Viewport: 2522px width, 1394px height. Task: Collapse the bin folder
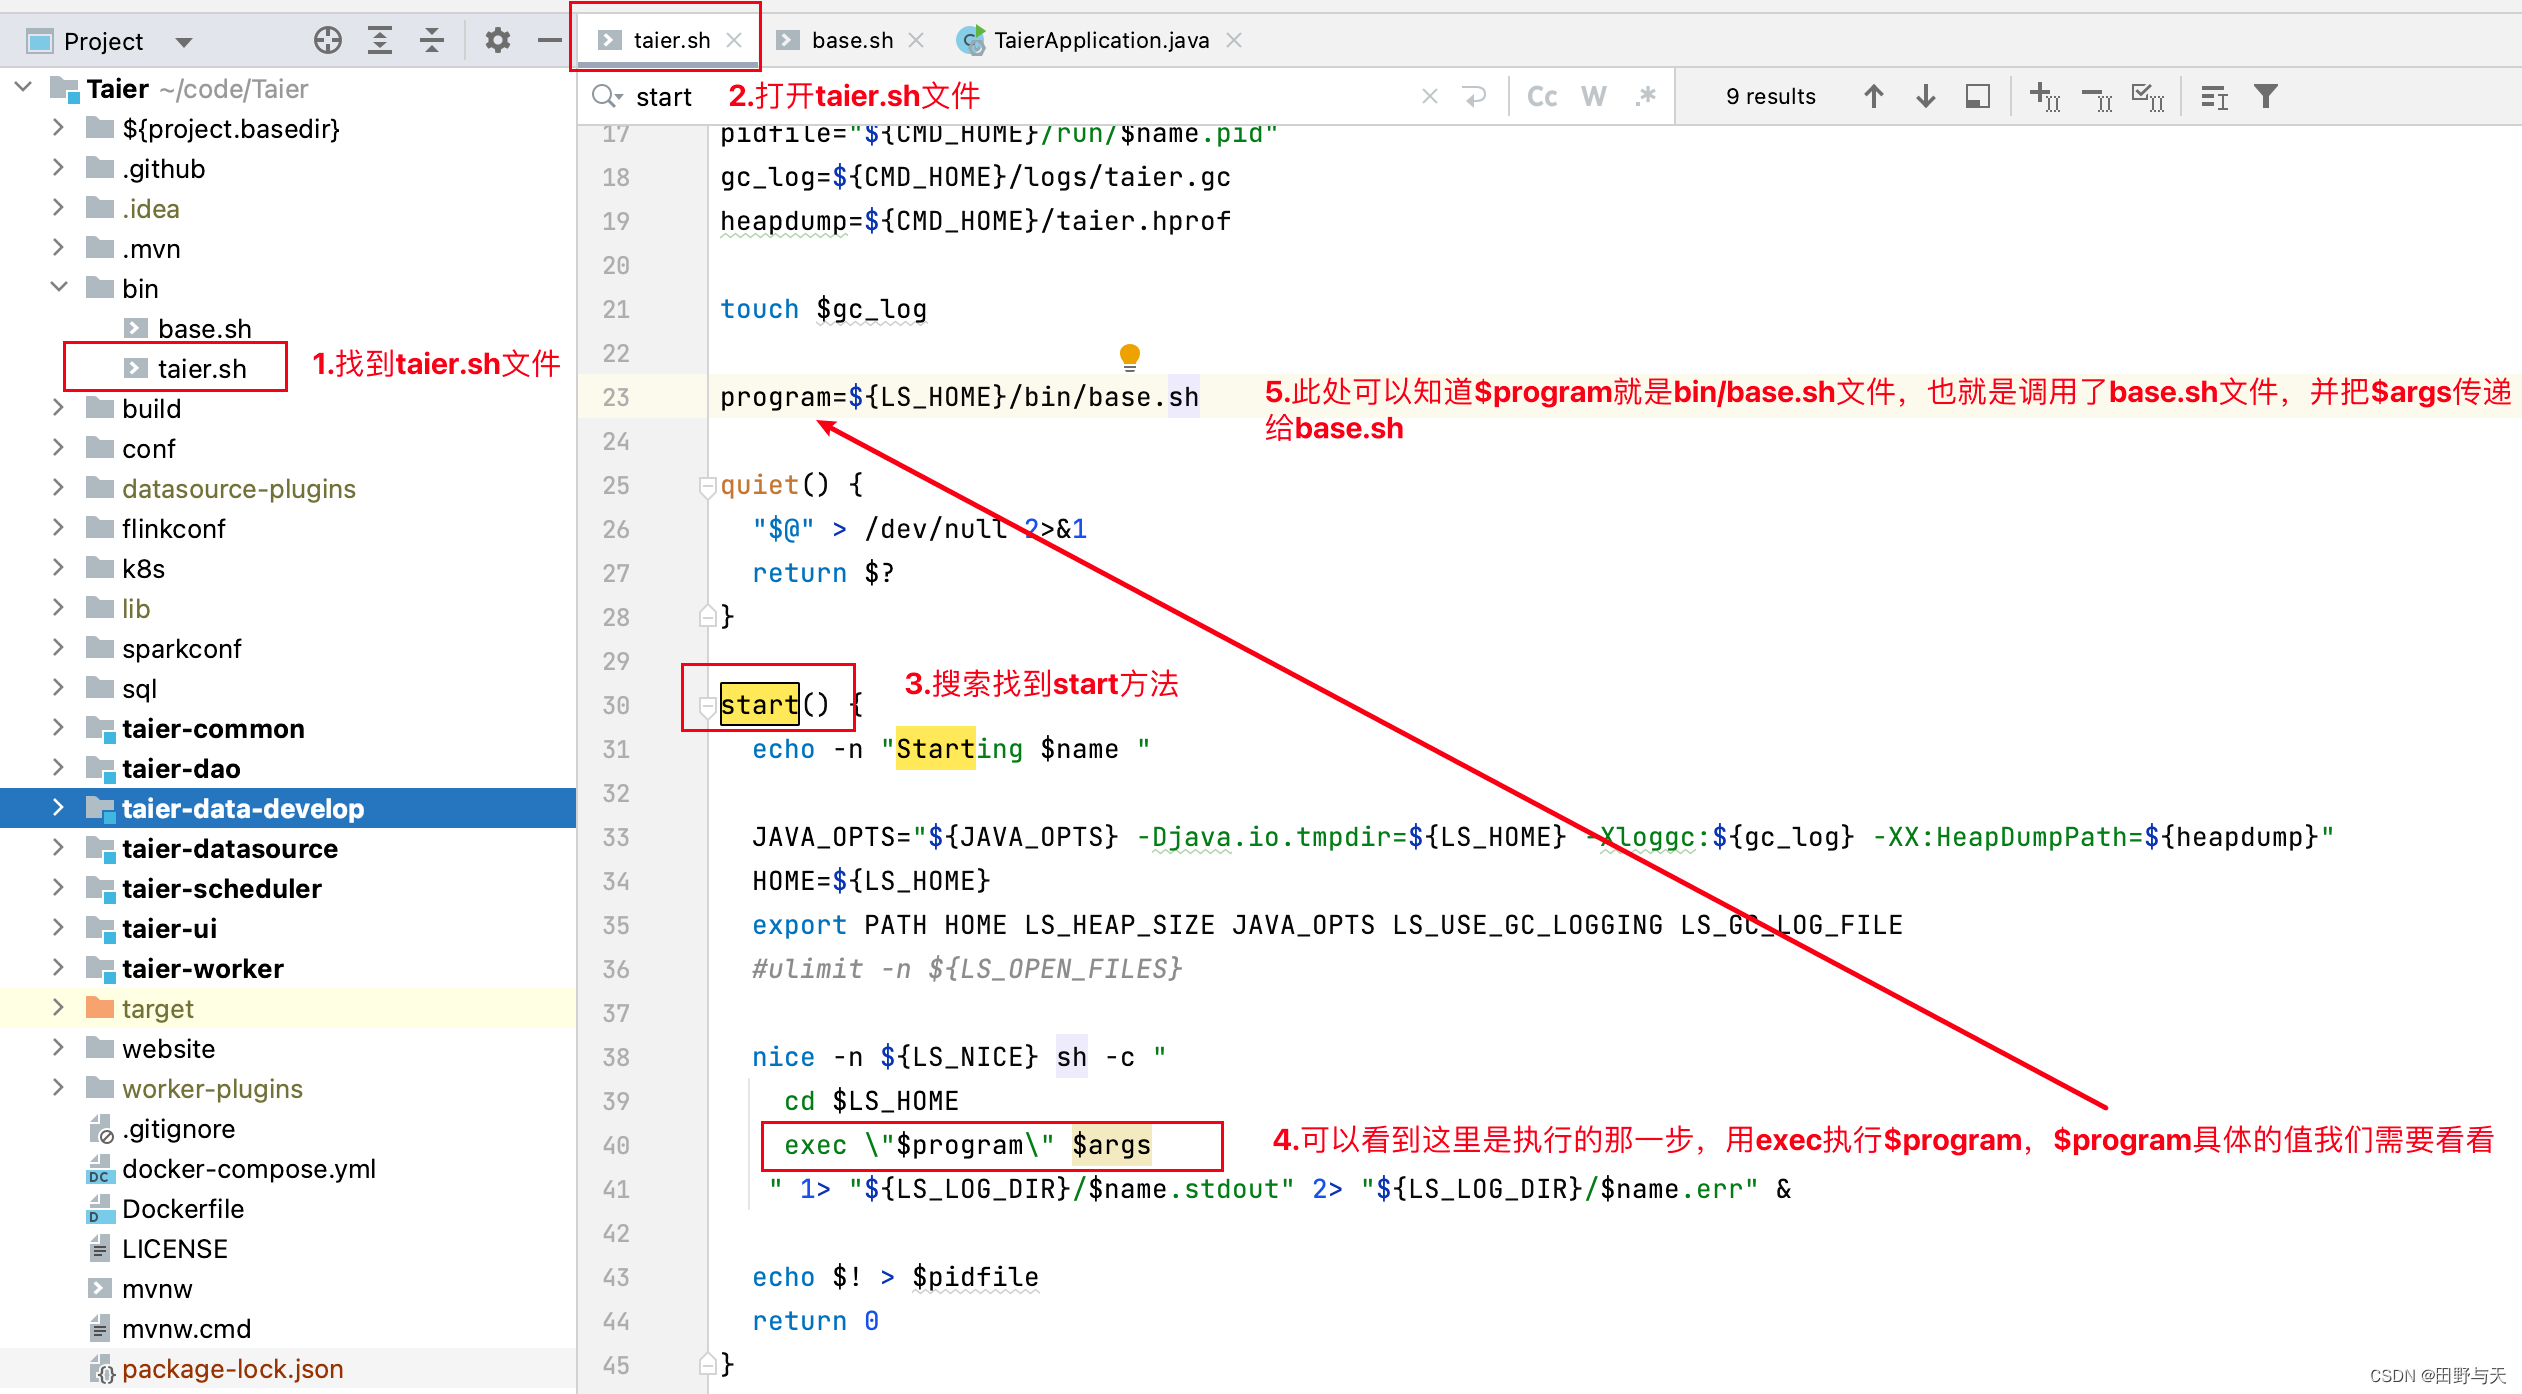point(58,288)
